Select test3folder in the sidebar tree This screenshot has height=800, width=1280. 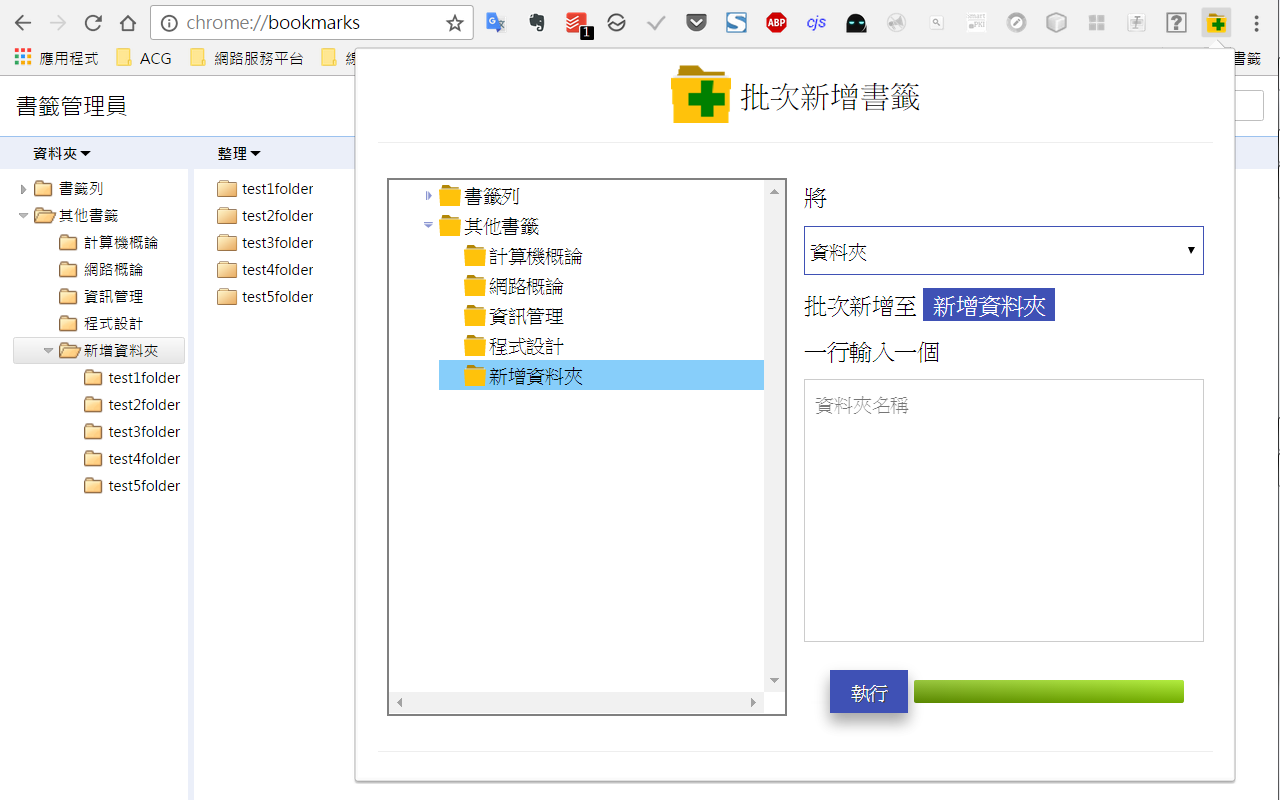132,431
